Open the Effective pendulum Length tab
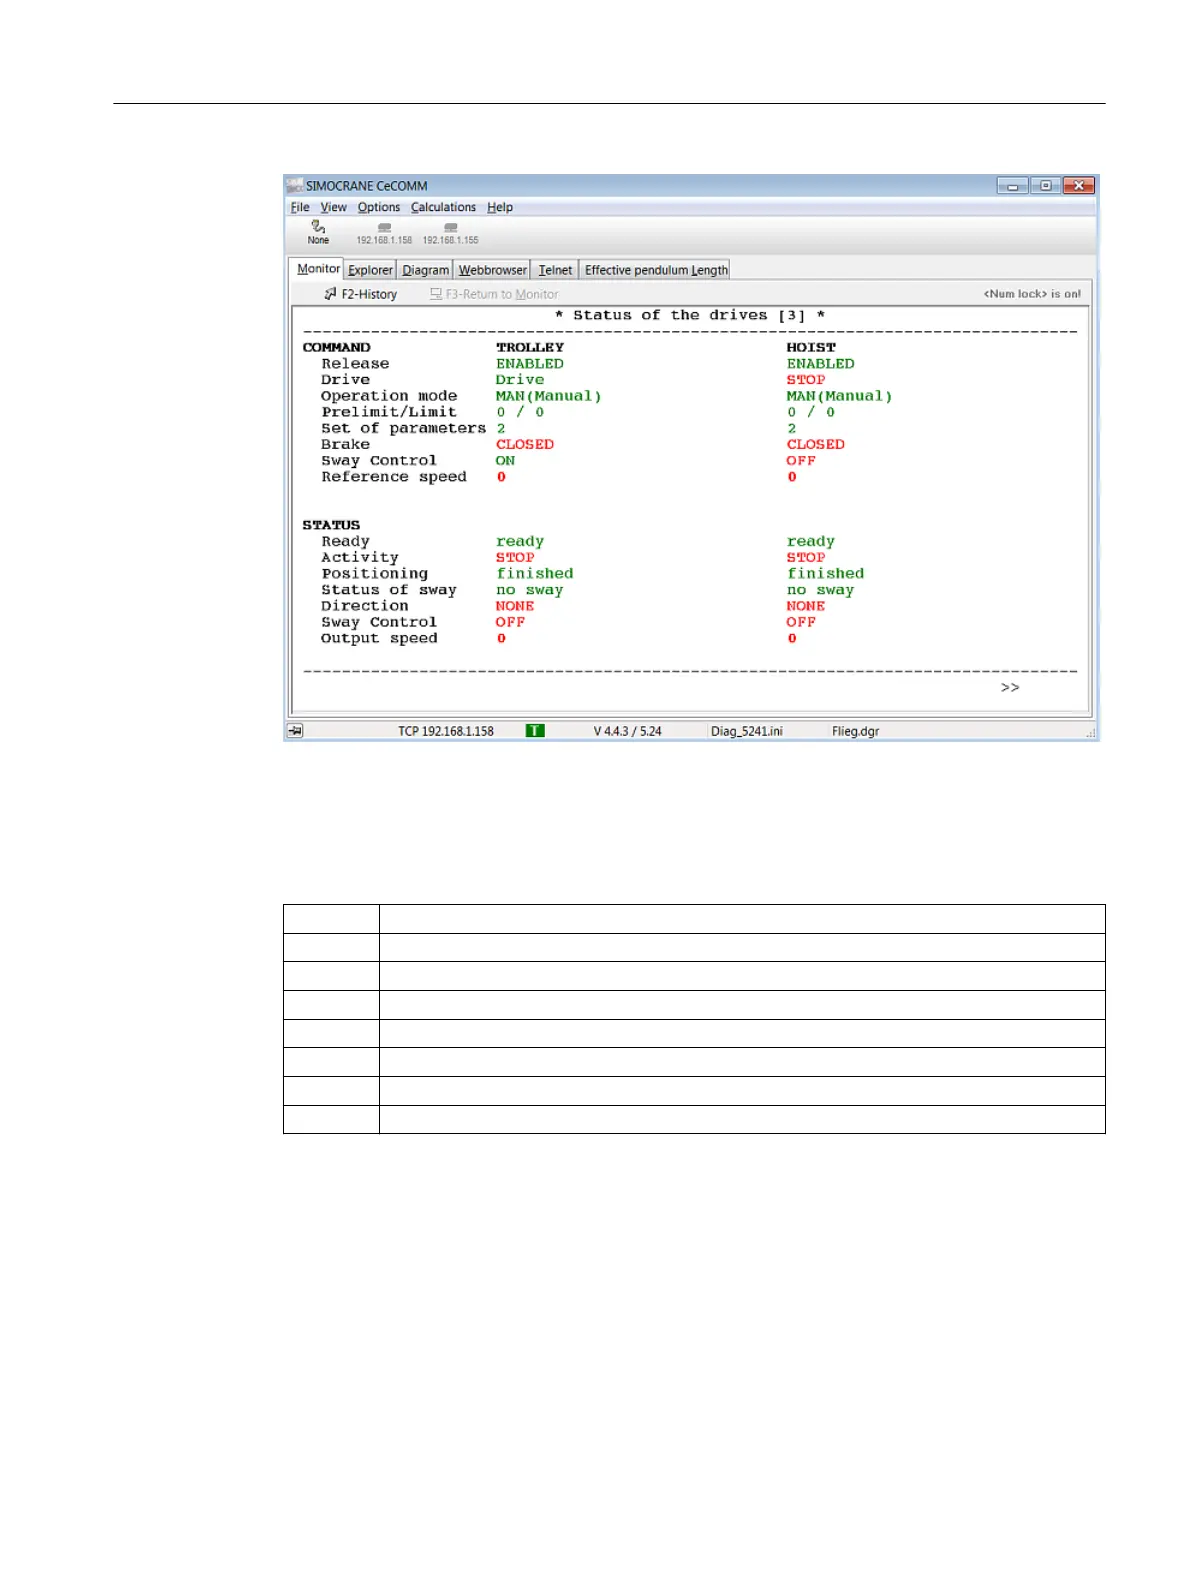Screen dimensions: 1191x1587 (x=656, y=270)
